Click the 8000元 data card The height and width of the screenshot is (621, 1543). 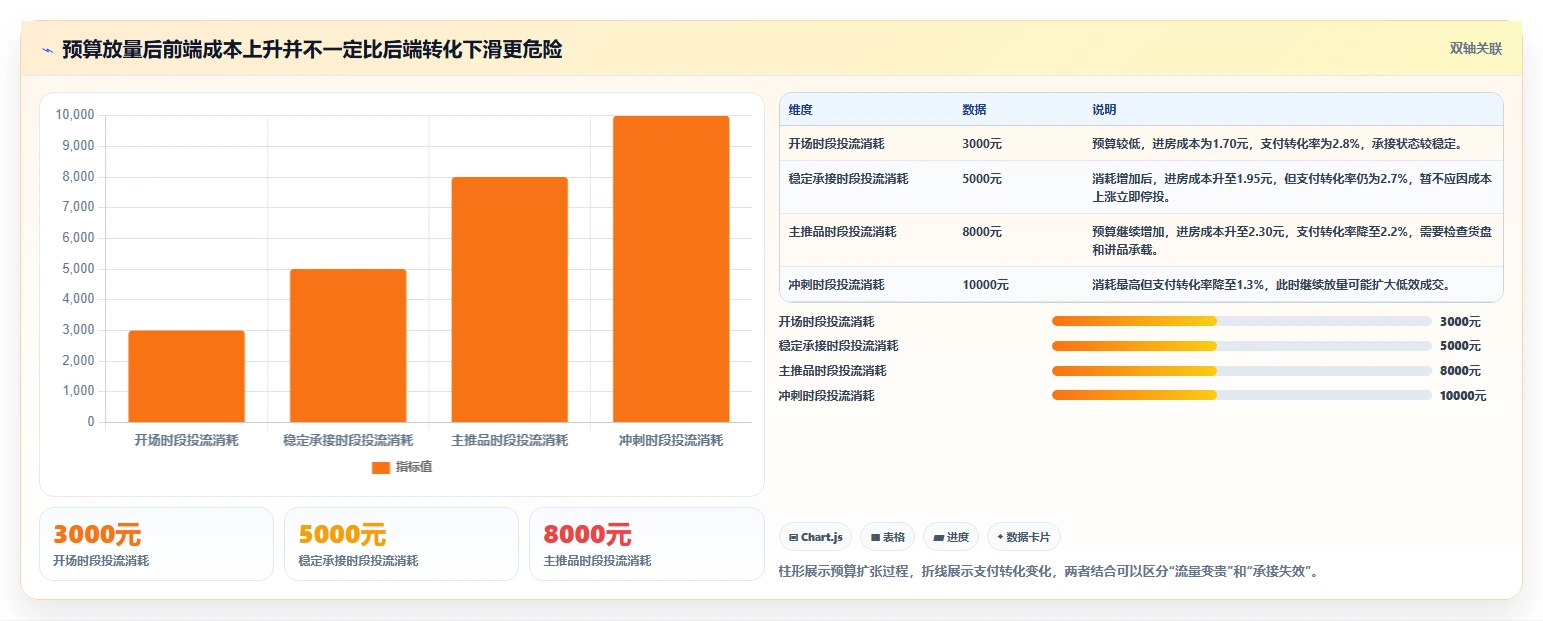click(x=646, y=544)
